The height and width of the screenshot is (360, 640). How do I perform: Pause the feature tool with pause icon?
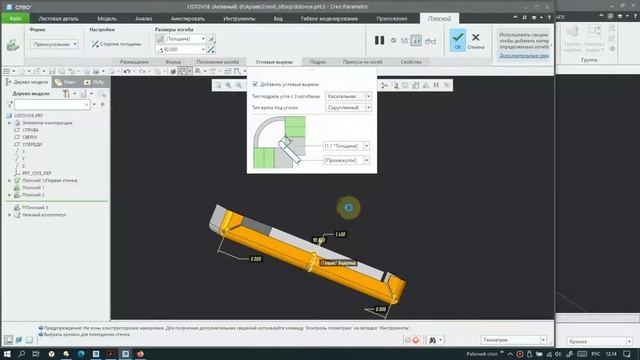click(380, 40)
